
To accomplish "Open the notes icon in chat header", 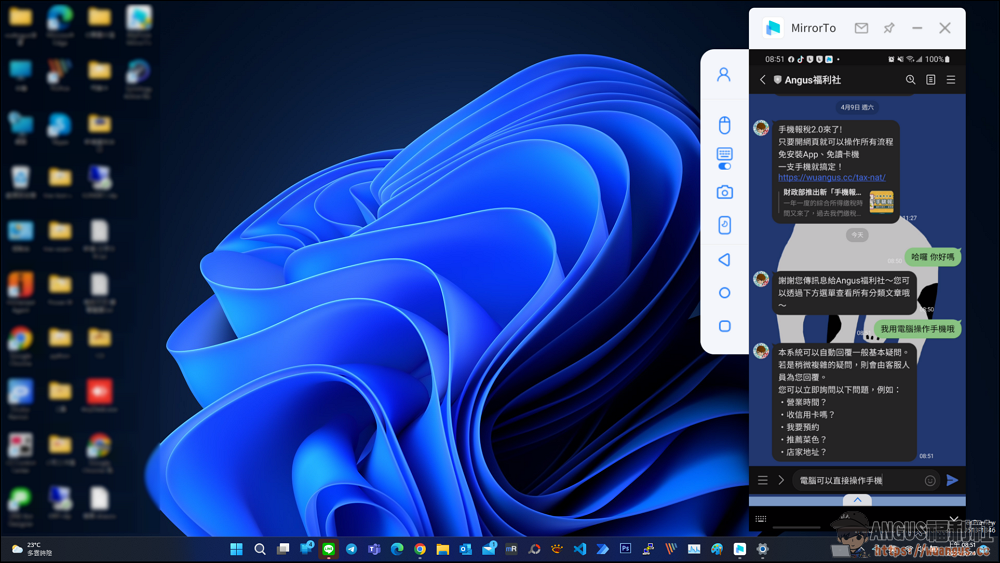I will coord(930,80).
